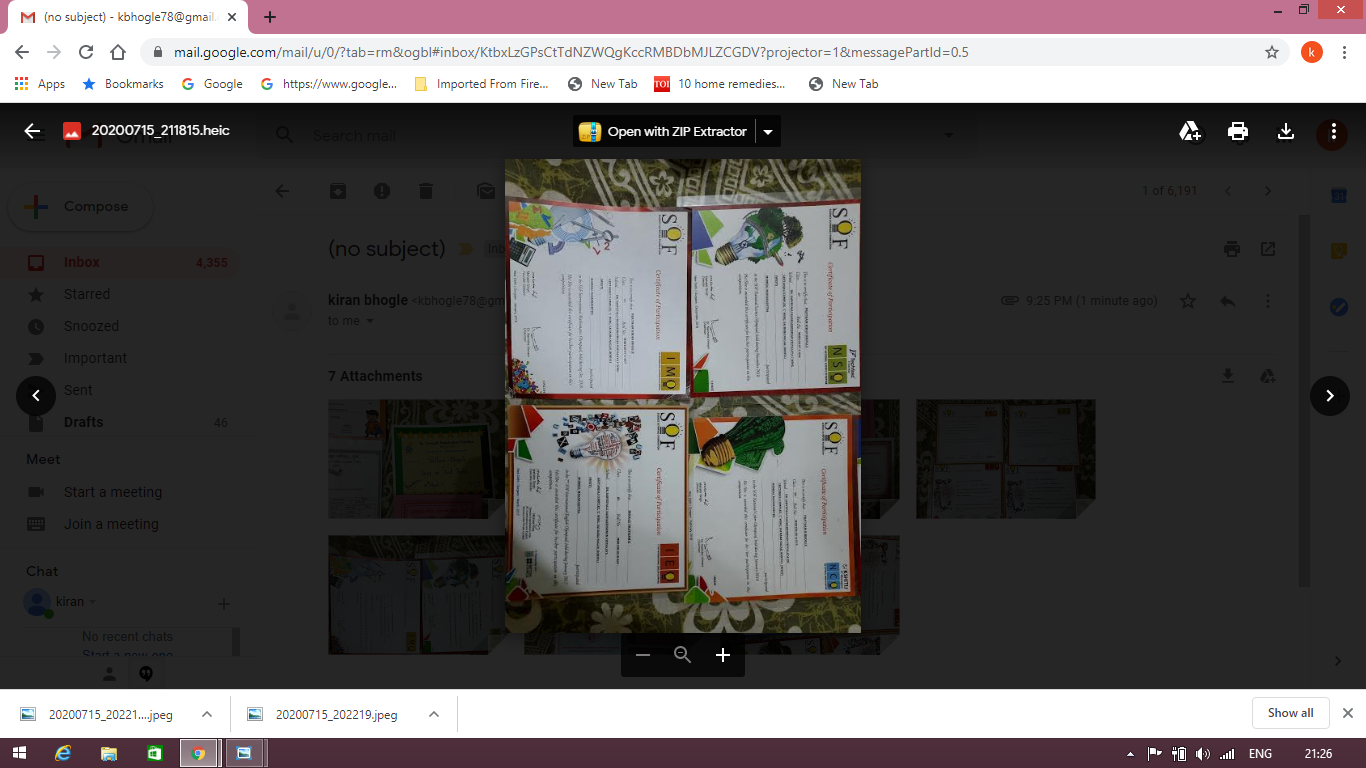The image size is (1366, 768).
Task: Open the second New Tab bookmark
Action: pos(843,84)
